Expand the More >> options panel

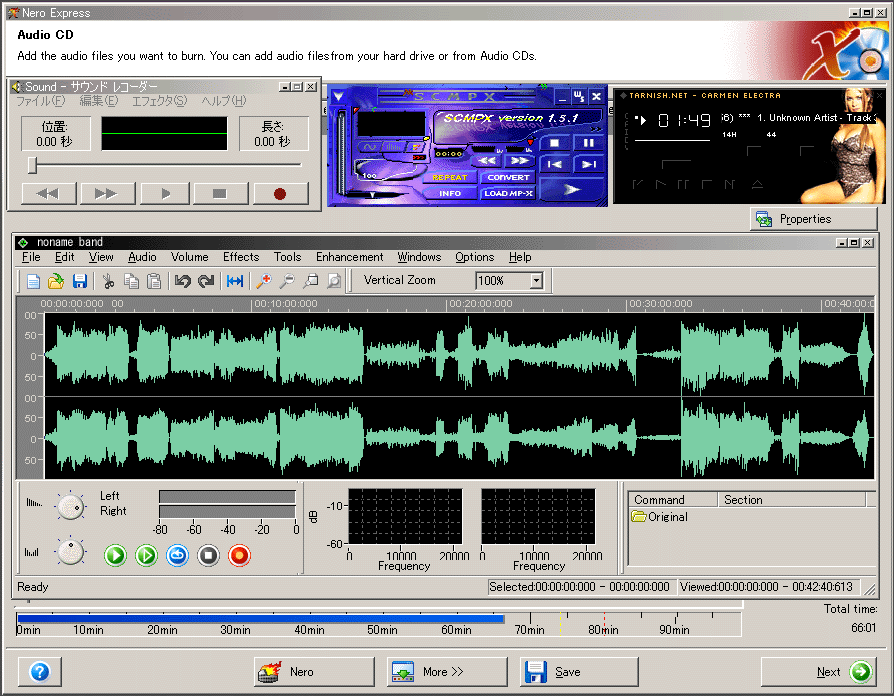(447, 672)
